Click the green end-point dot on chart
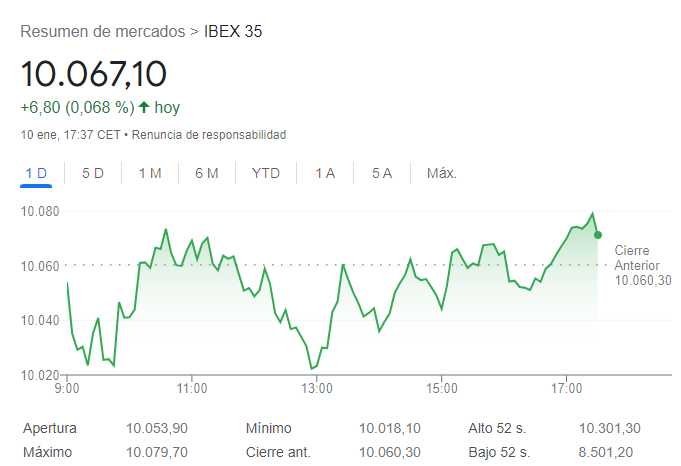 pyautogui.click(x=598, y=235)
